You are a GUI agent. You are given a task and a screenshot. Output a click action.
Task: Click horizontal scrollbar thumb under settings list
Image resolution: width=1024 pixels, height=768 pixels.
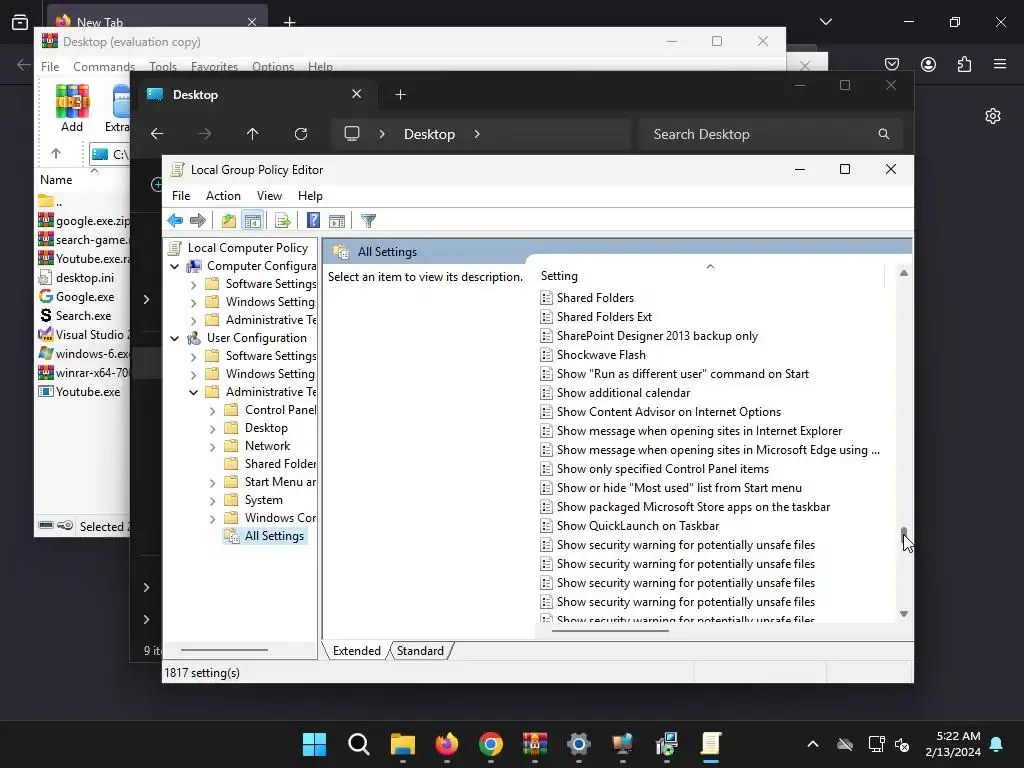(x=610, y=631)
